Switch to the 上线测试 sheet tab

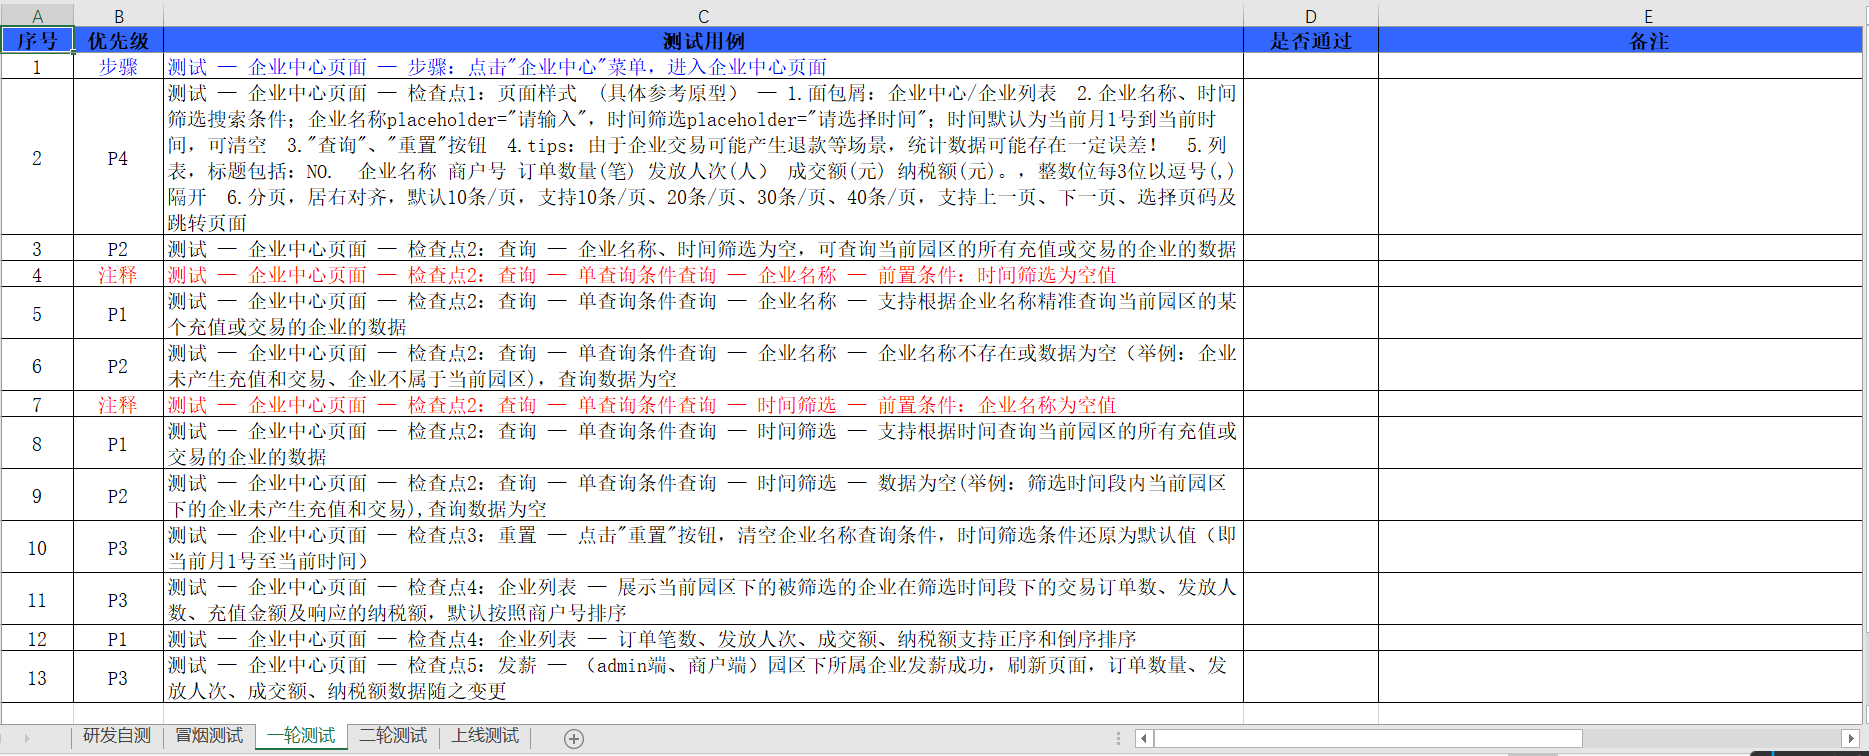pyautogui.click(x=485, y=736)
